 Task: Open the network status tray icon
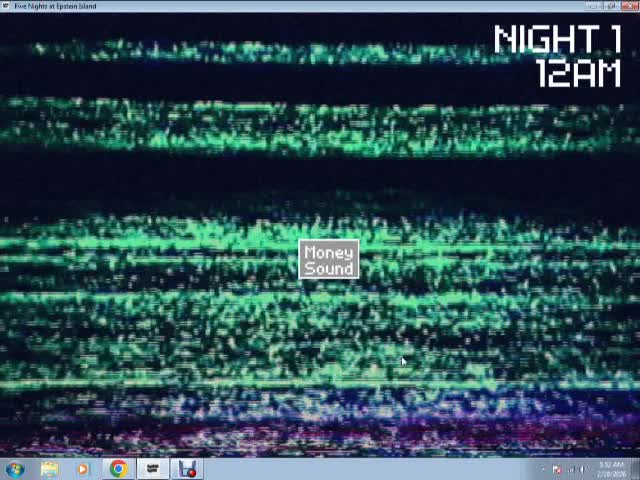coord(571,470)
